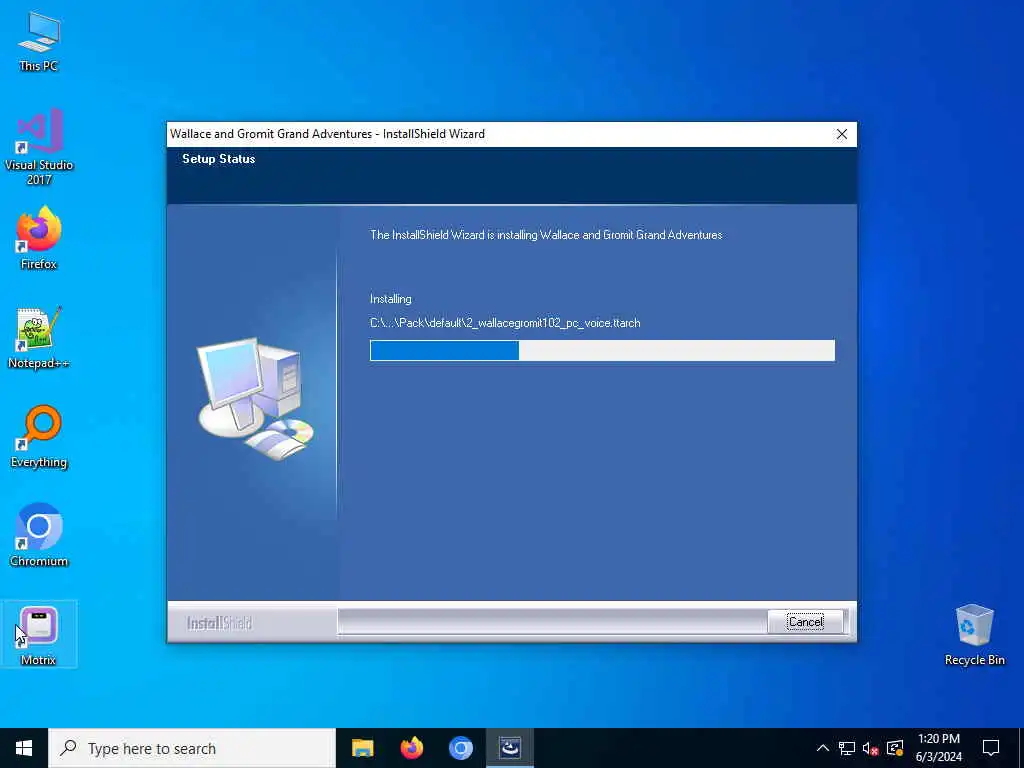Open the This PC desktop icon

pyautogui.click(x=39, y=40)
